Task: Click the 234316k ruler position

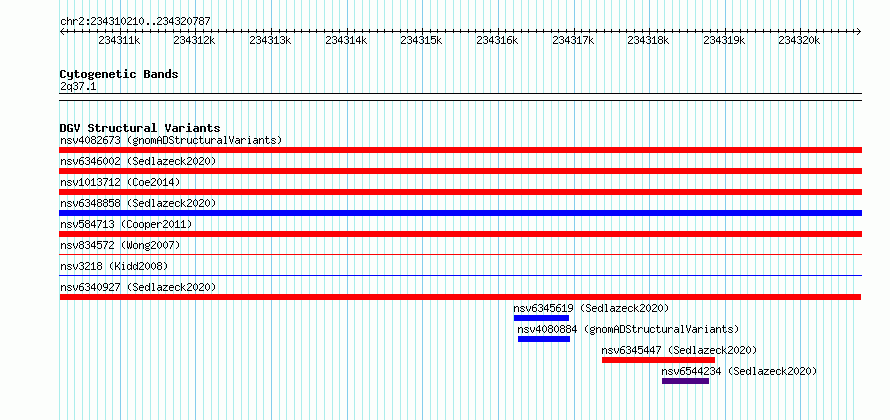Action: (x=497, y=40)
